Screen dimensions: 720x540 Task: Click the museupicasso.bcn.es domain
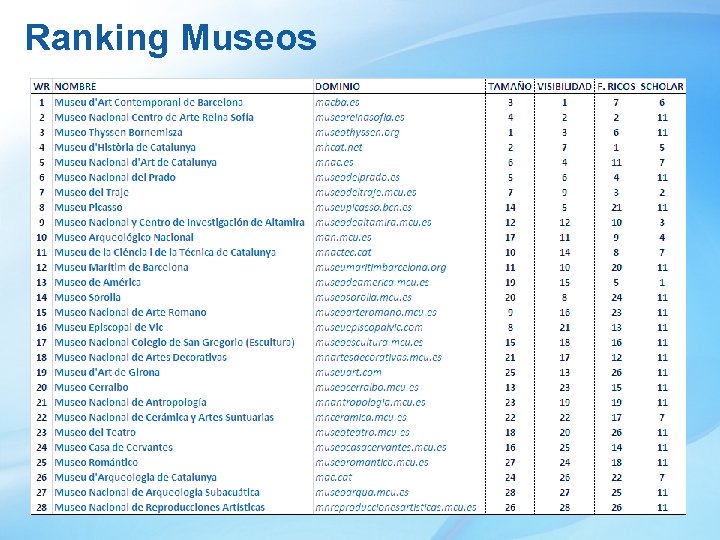(364, 208)
